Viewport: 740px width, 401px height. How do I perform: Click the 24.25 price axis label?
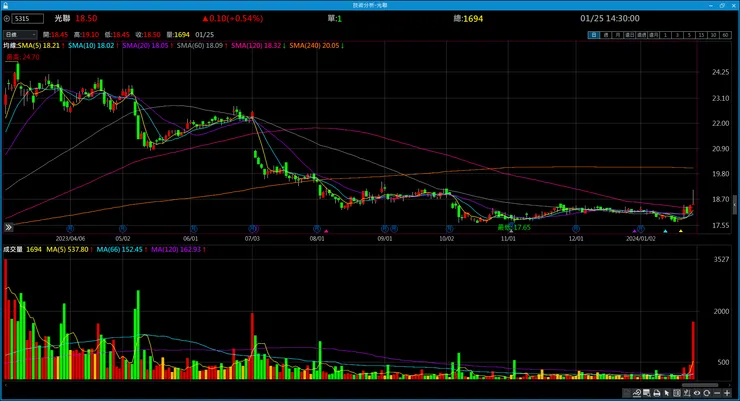pyautogui.click(x=720, y=72)
